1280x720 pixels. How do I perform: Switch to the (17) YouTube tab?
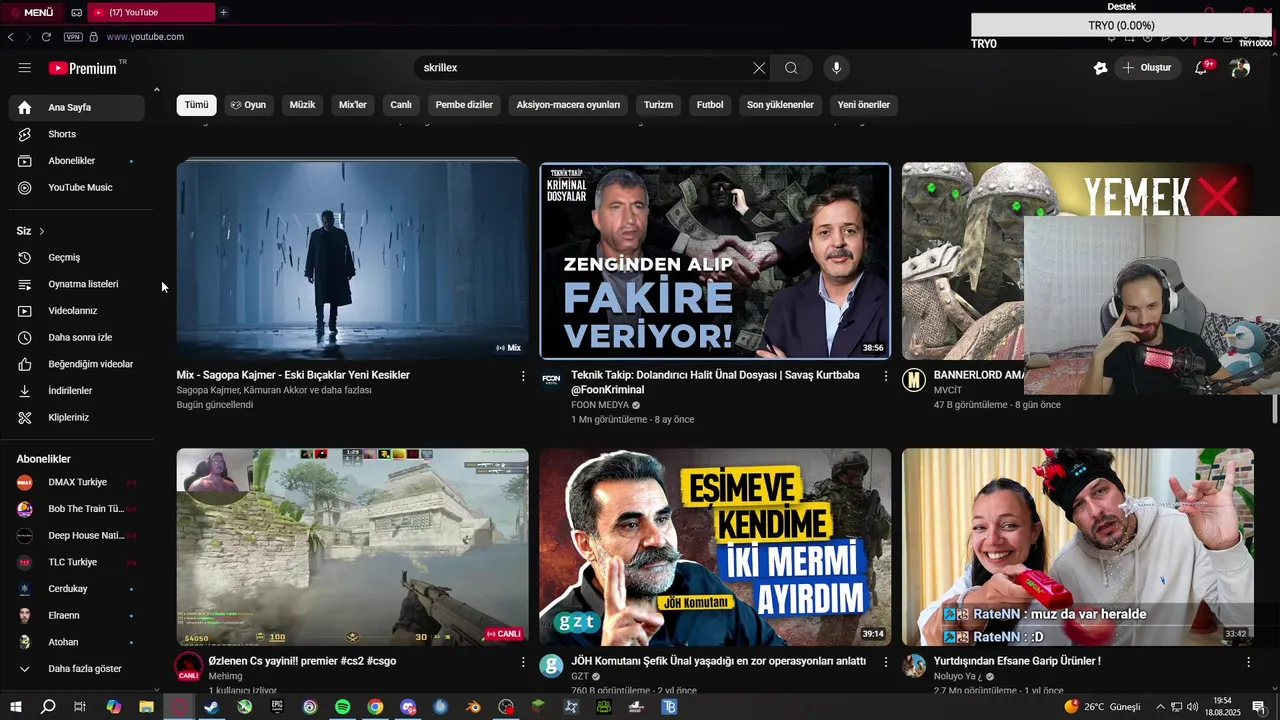[x=152, y=12]
